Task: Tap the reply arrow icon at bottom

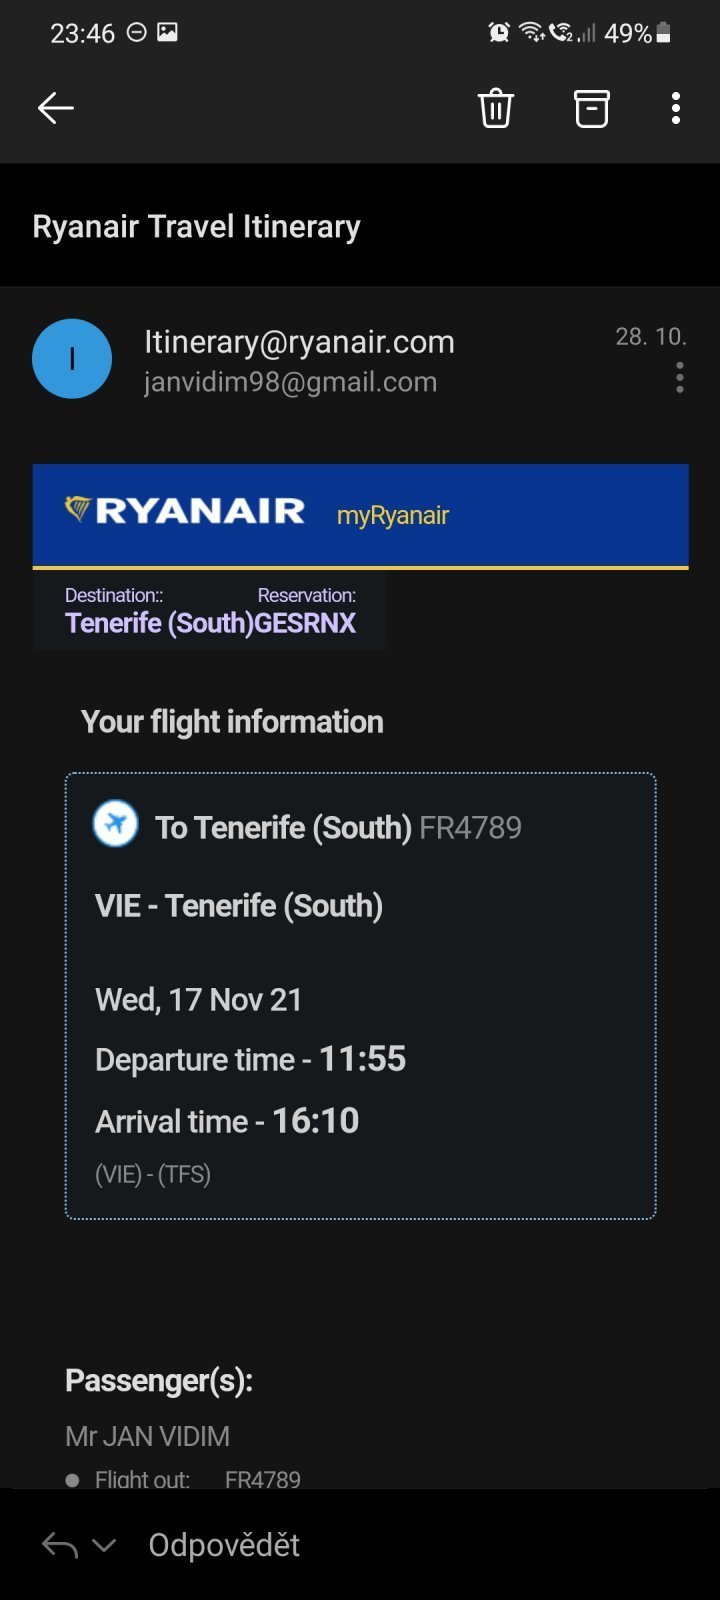Action: (x=60, y=1545)
